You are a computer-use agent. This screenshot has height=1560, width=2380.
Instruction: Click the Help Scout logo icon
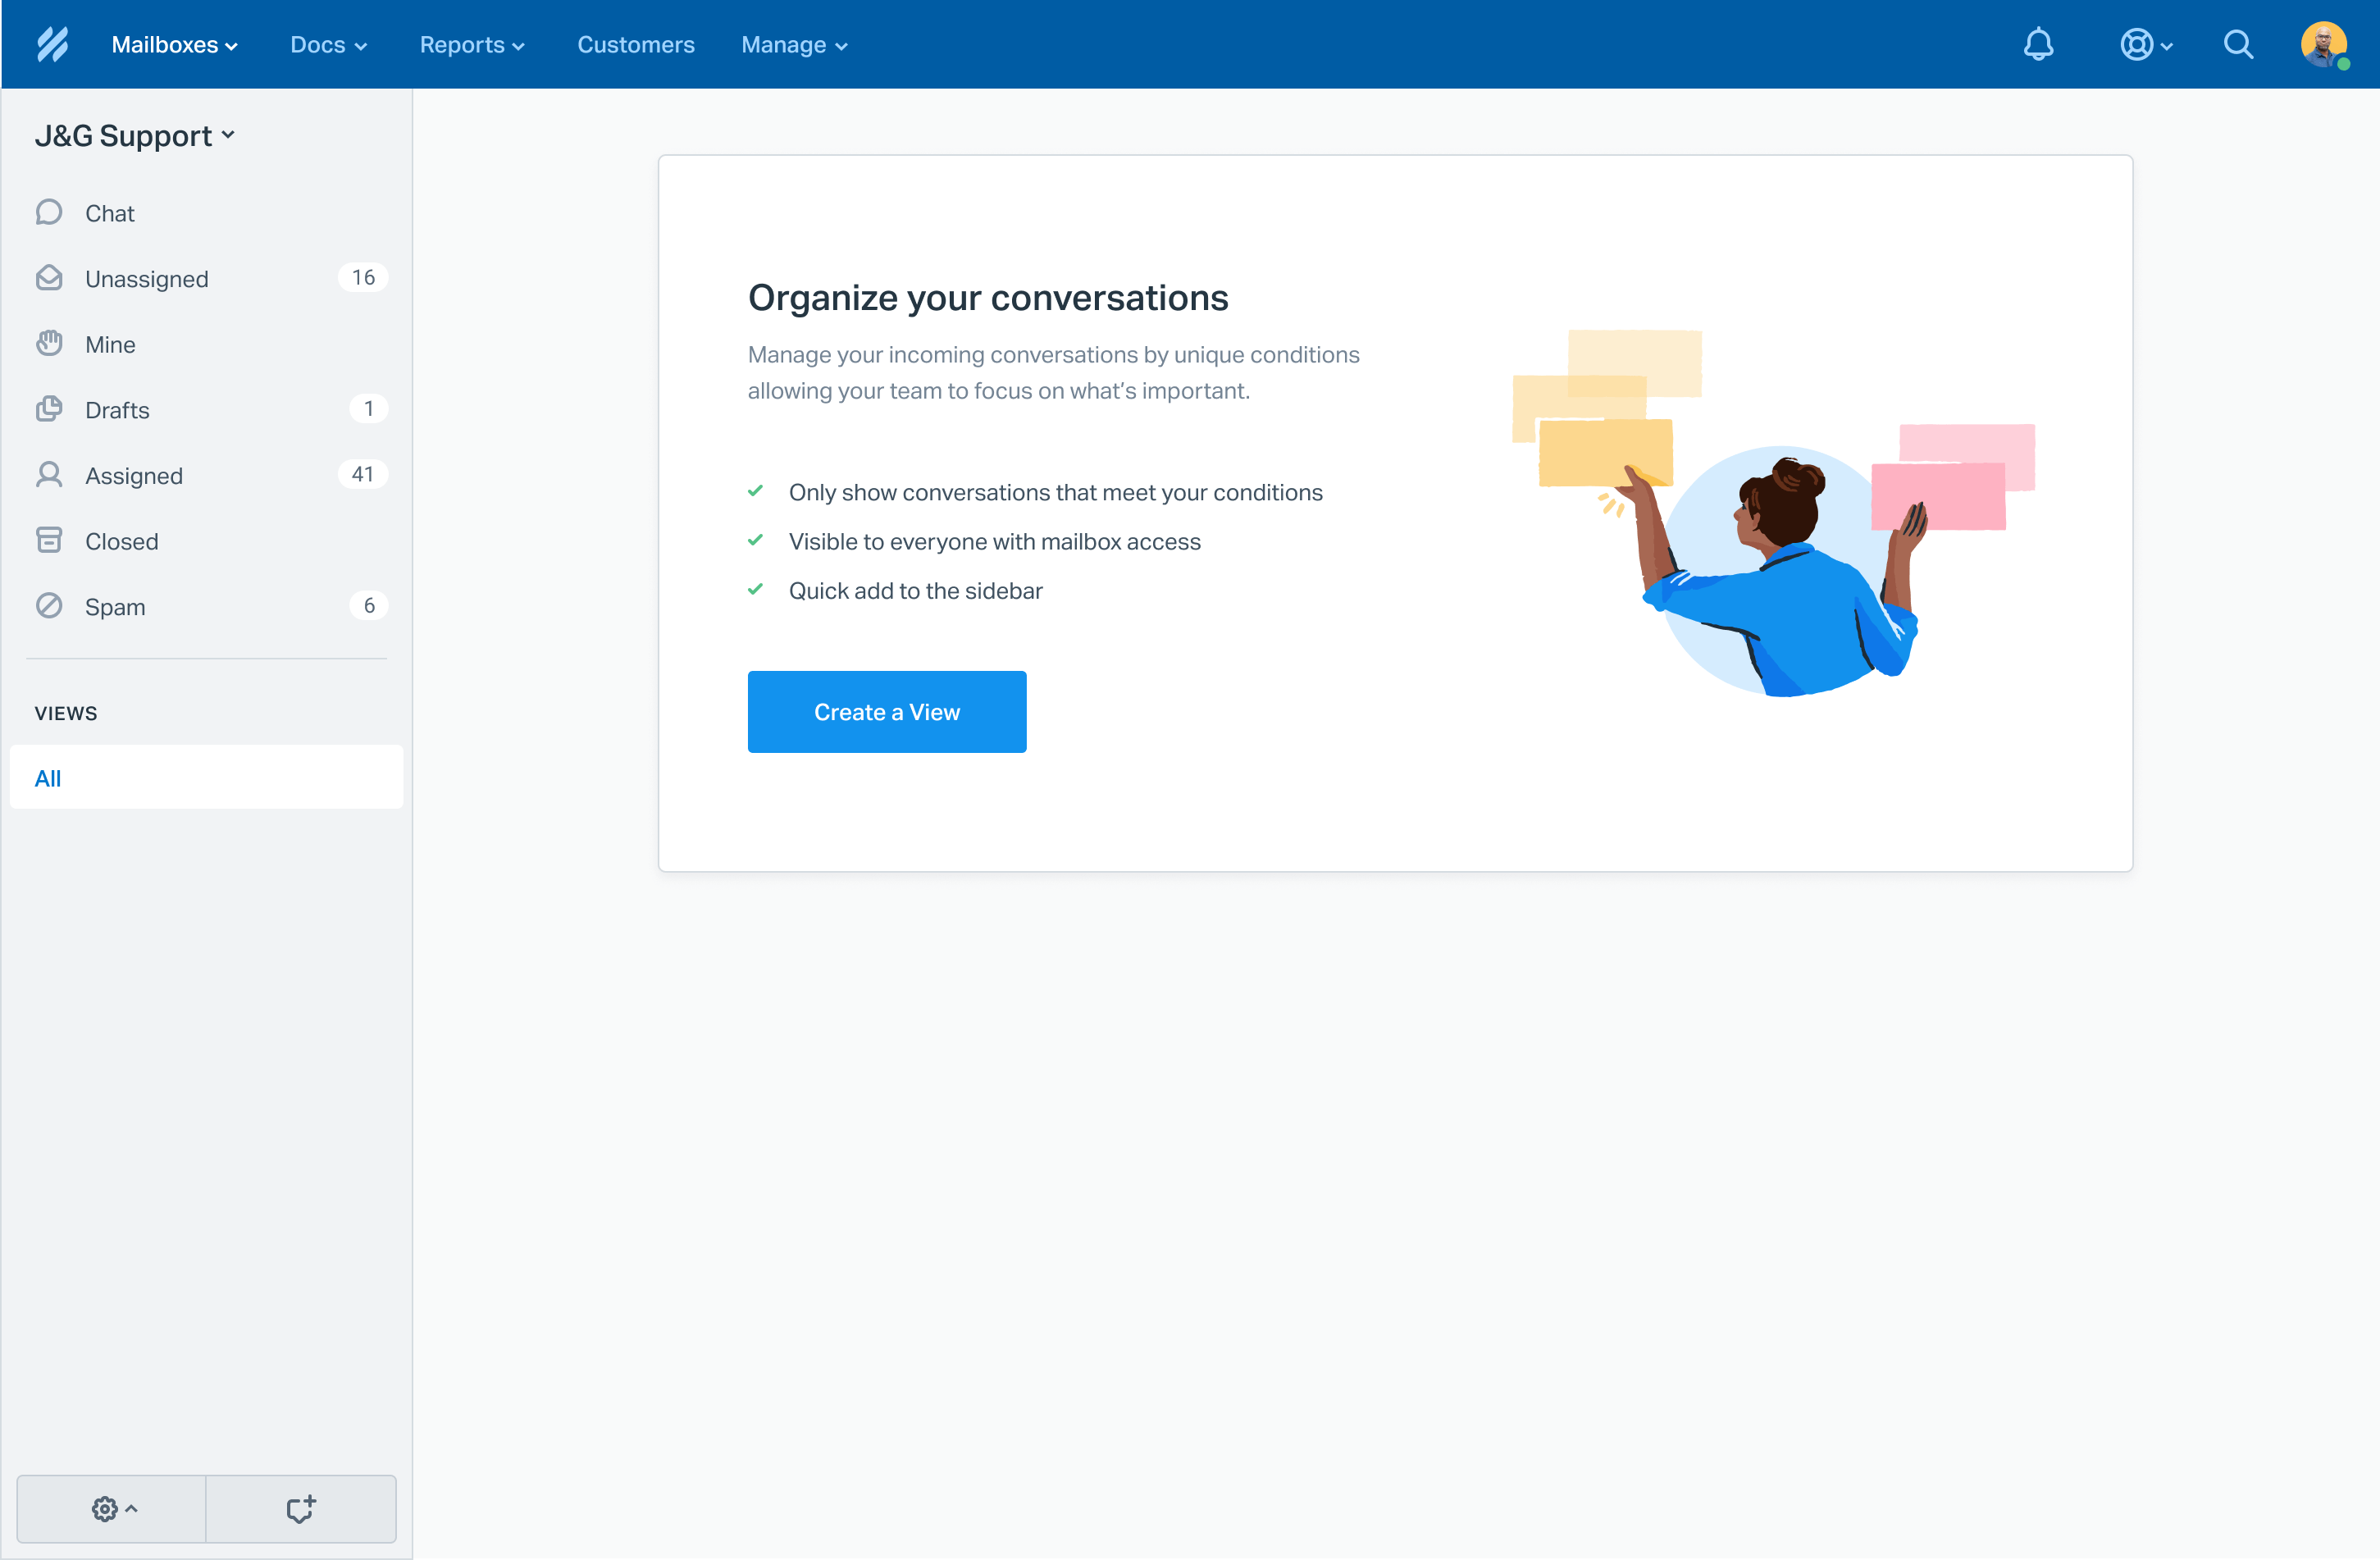coord(52,44)
